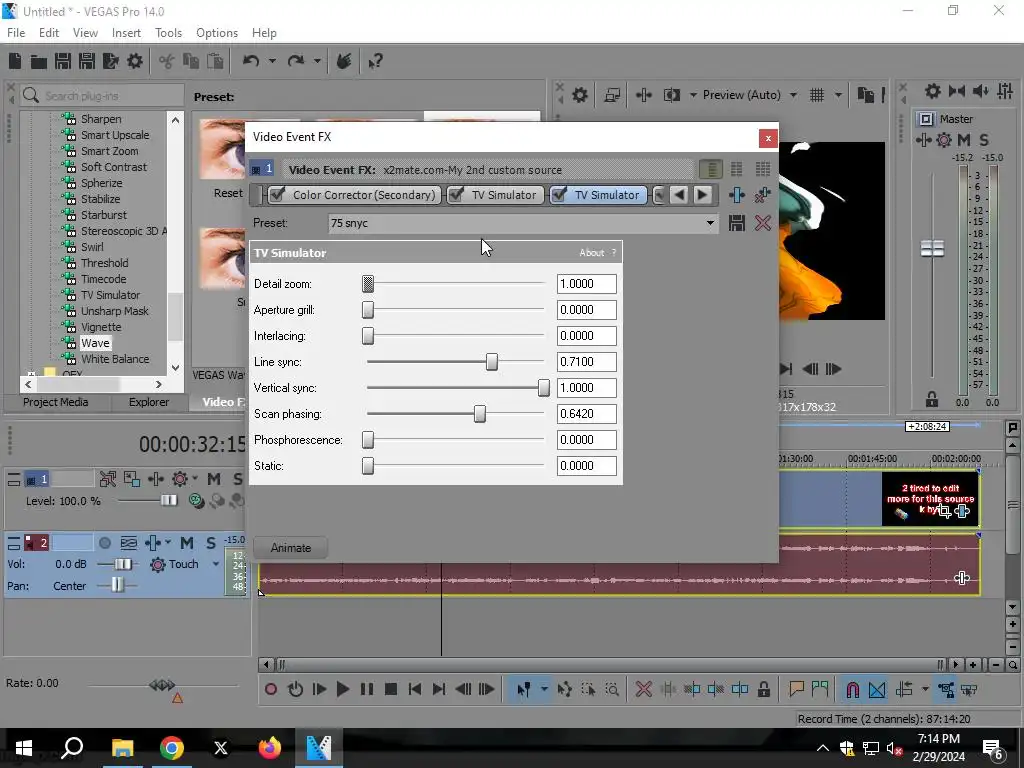This screenshot has width=1024, height=768.
Task: Click the Play button in the transport bar
Action: pyautogui.click(x=343, y=689)
